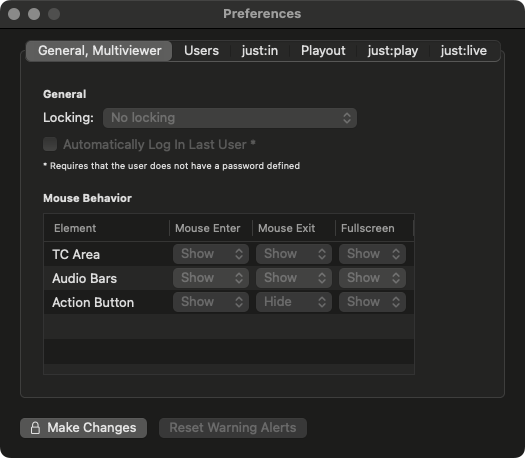Click the Locking: field label
This screenshot has width=525, height=458.
[68, 118]
